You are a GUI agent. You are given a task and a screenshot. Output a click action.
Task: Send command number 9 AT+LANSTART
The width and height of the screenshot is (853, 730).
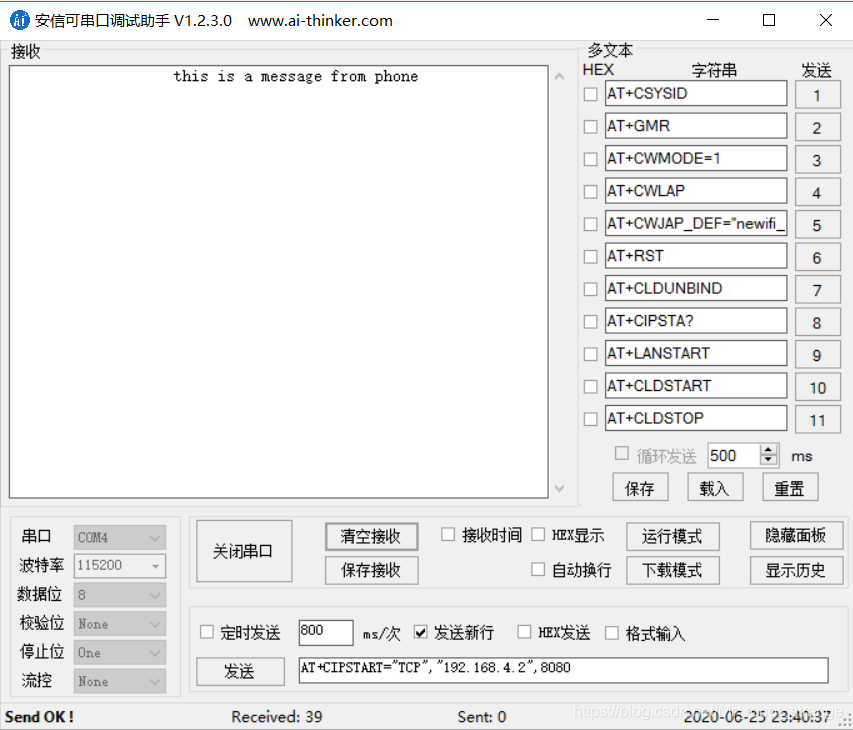[818, 355]
